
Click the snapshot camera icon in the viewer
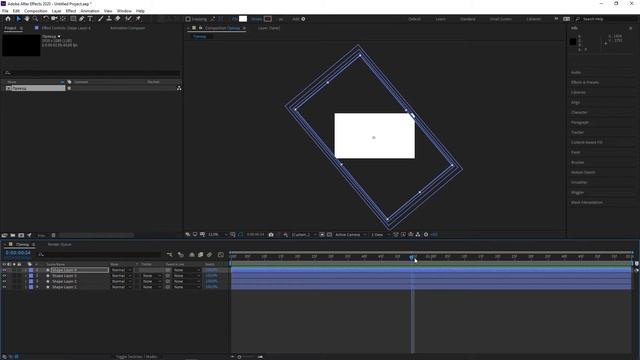tap(271, 235)
